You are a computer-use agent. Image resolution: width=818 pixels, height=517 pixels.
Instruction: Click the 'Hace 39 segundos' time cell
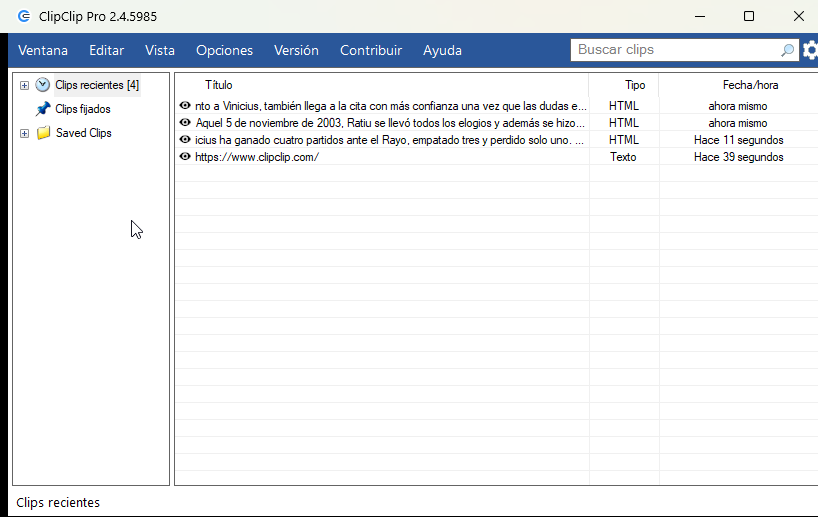click(738, 157)
